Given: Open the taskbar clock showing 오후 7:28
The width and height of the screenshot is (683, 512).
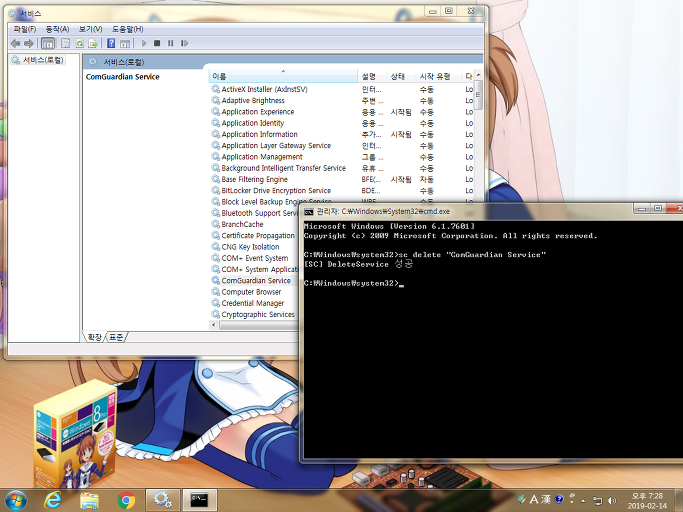Looking at the screenshot, I should click(x=647, y=501).
